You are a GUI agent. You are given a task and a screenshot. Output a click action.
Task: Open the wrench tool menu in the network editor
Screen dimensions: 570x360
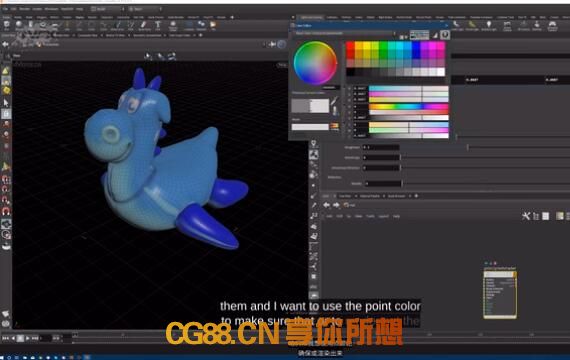526,216
